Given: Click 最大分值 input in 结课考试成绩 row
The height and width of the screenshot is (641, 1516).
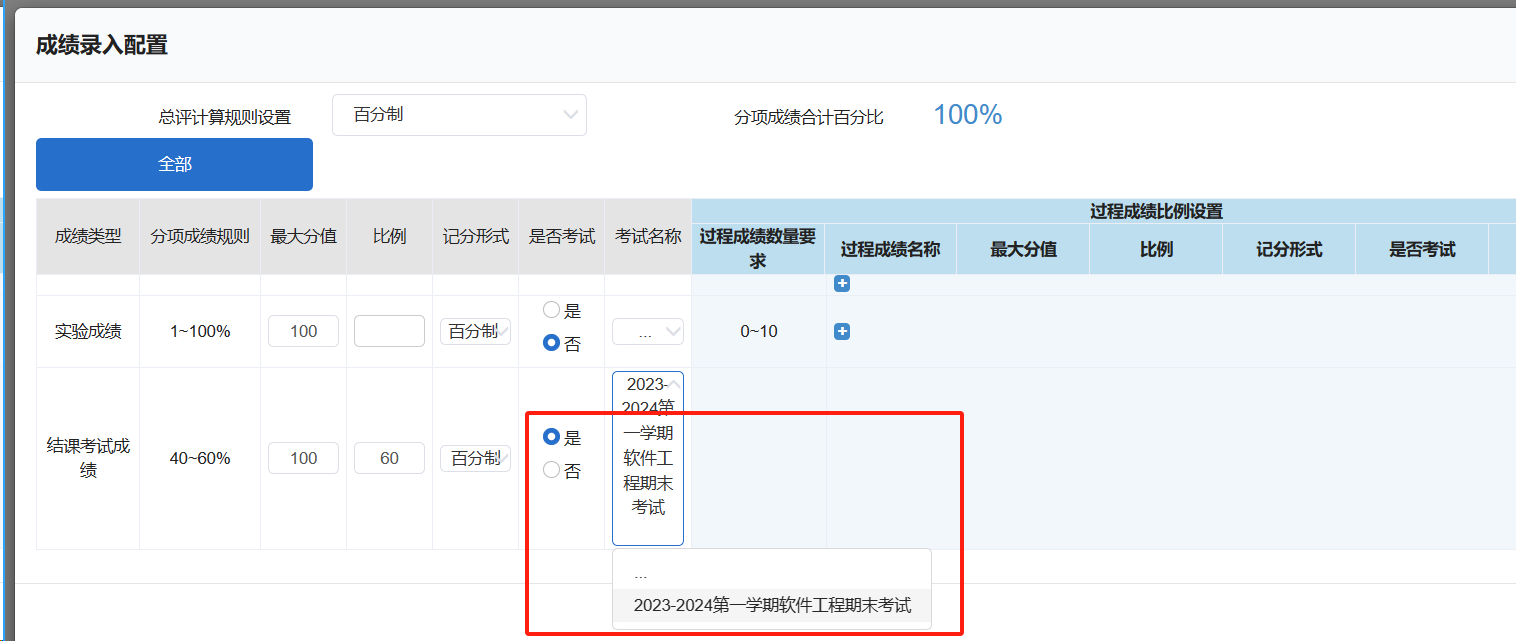Looking at the screenshot, I should [303, 458].
